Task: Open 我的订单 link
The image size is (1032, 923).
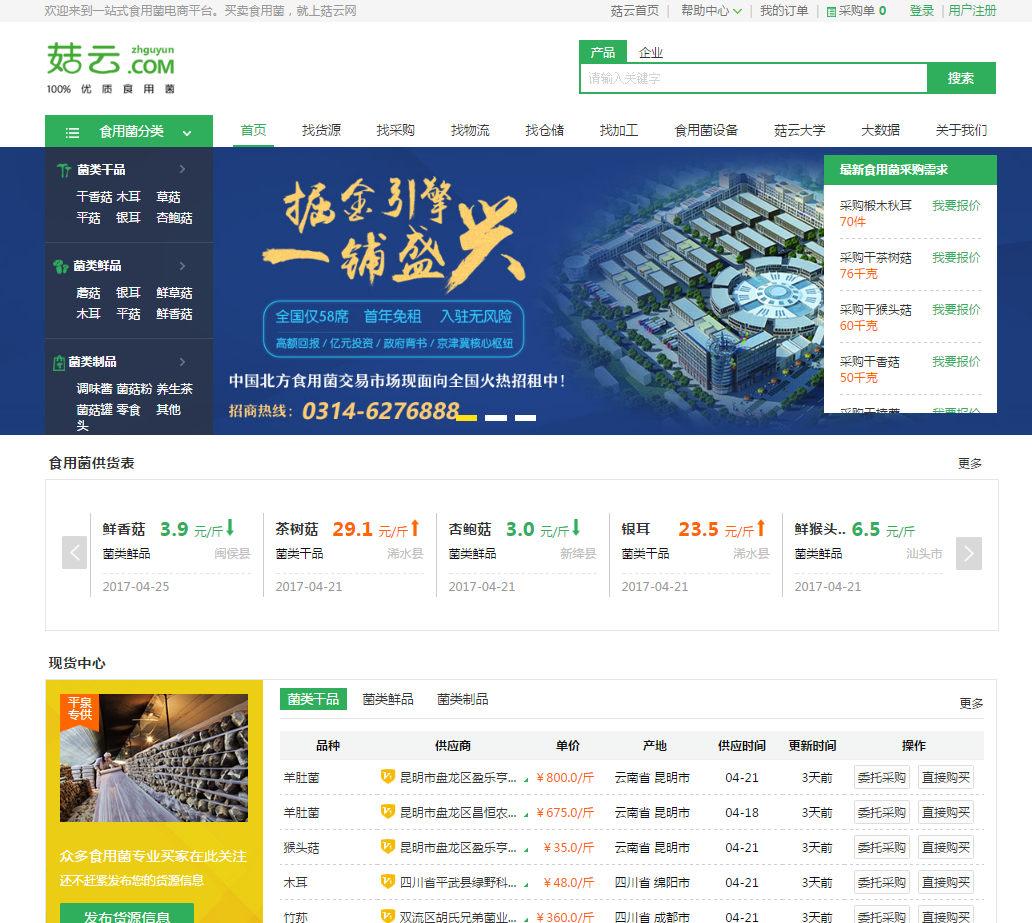Action: (784, 11)
